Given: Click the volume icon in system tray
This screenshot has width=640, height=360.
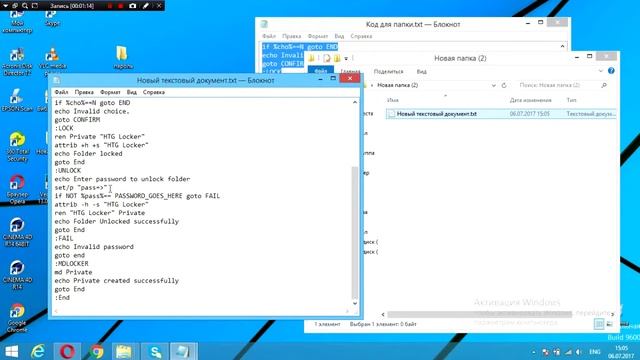Looking at the screenshot, I should (579, 352).
